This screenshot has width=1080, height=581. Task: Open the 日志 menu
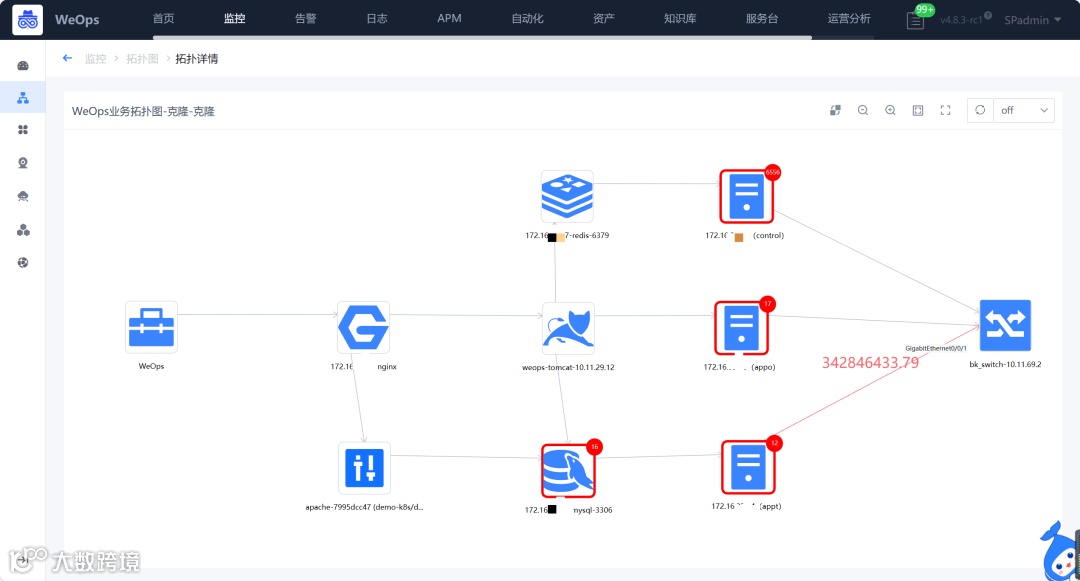377,19
